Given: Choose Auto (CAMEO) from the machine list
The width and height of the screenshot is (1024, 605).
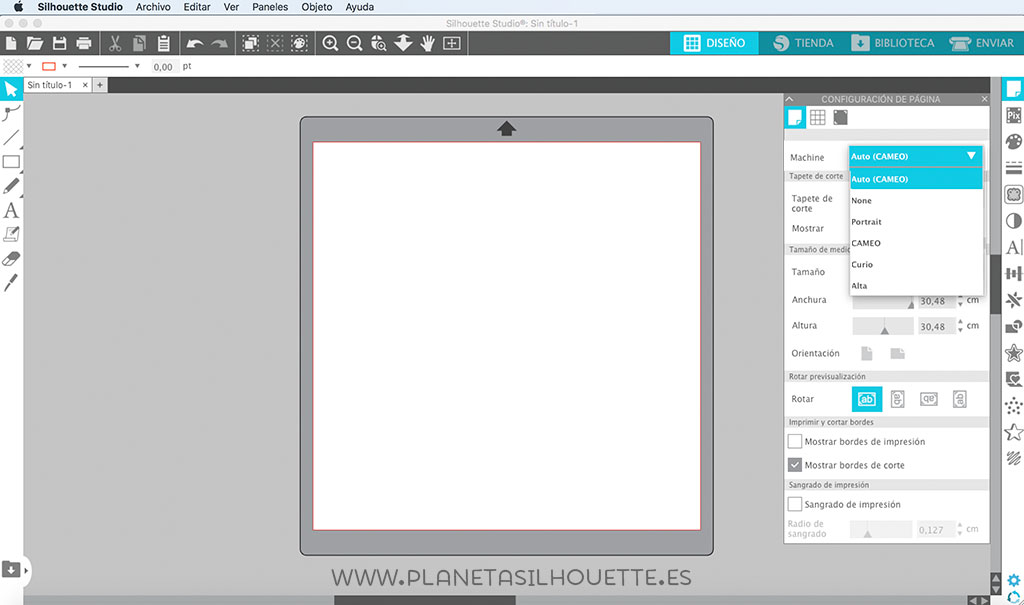Looking at the screenshot, I should tap(916, 179).
